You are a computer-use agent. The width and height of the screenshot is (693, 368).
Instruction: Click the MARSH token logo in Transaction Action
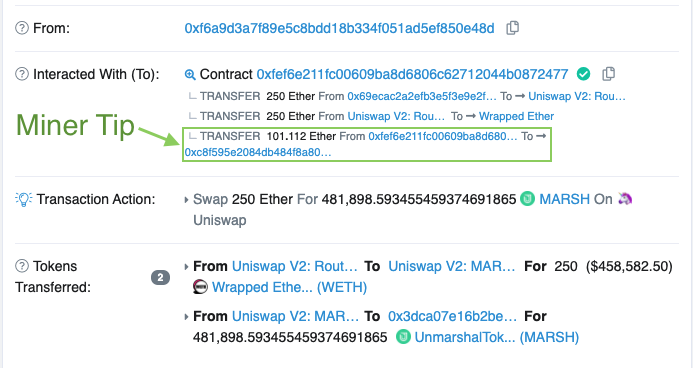527,199
